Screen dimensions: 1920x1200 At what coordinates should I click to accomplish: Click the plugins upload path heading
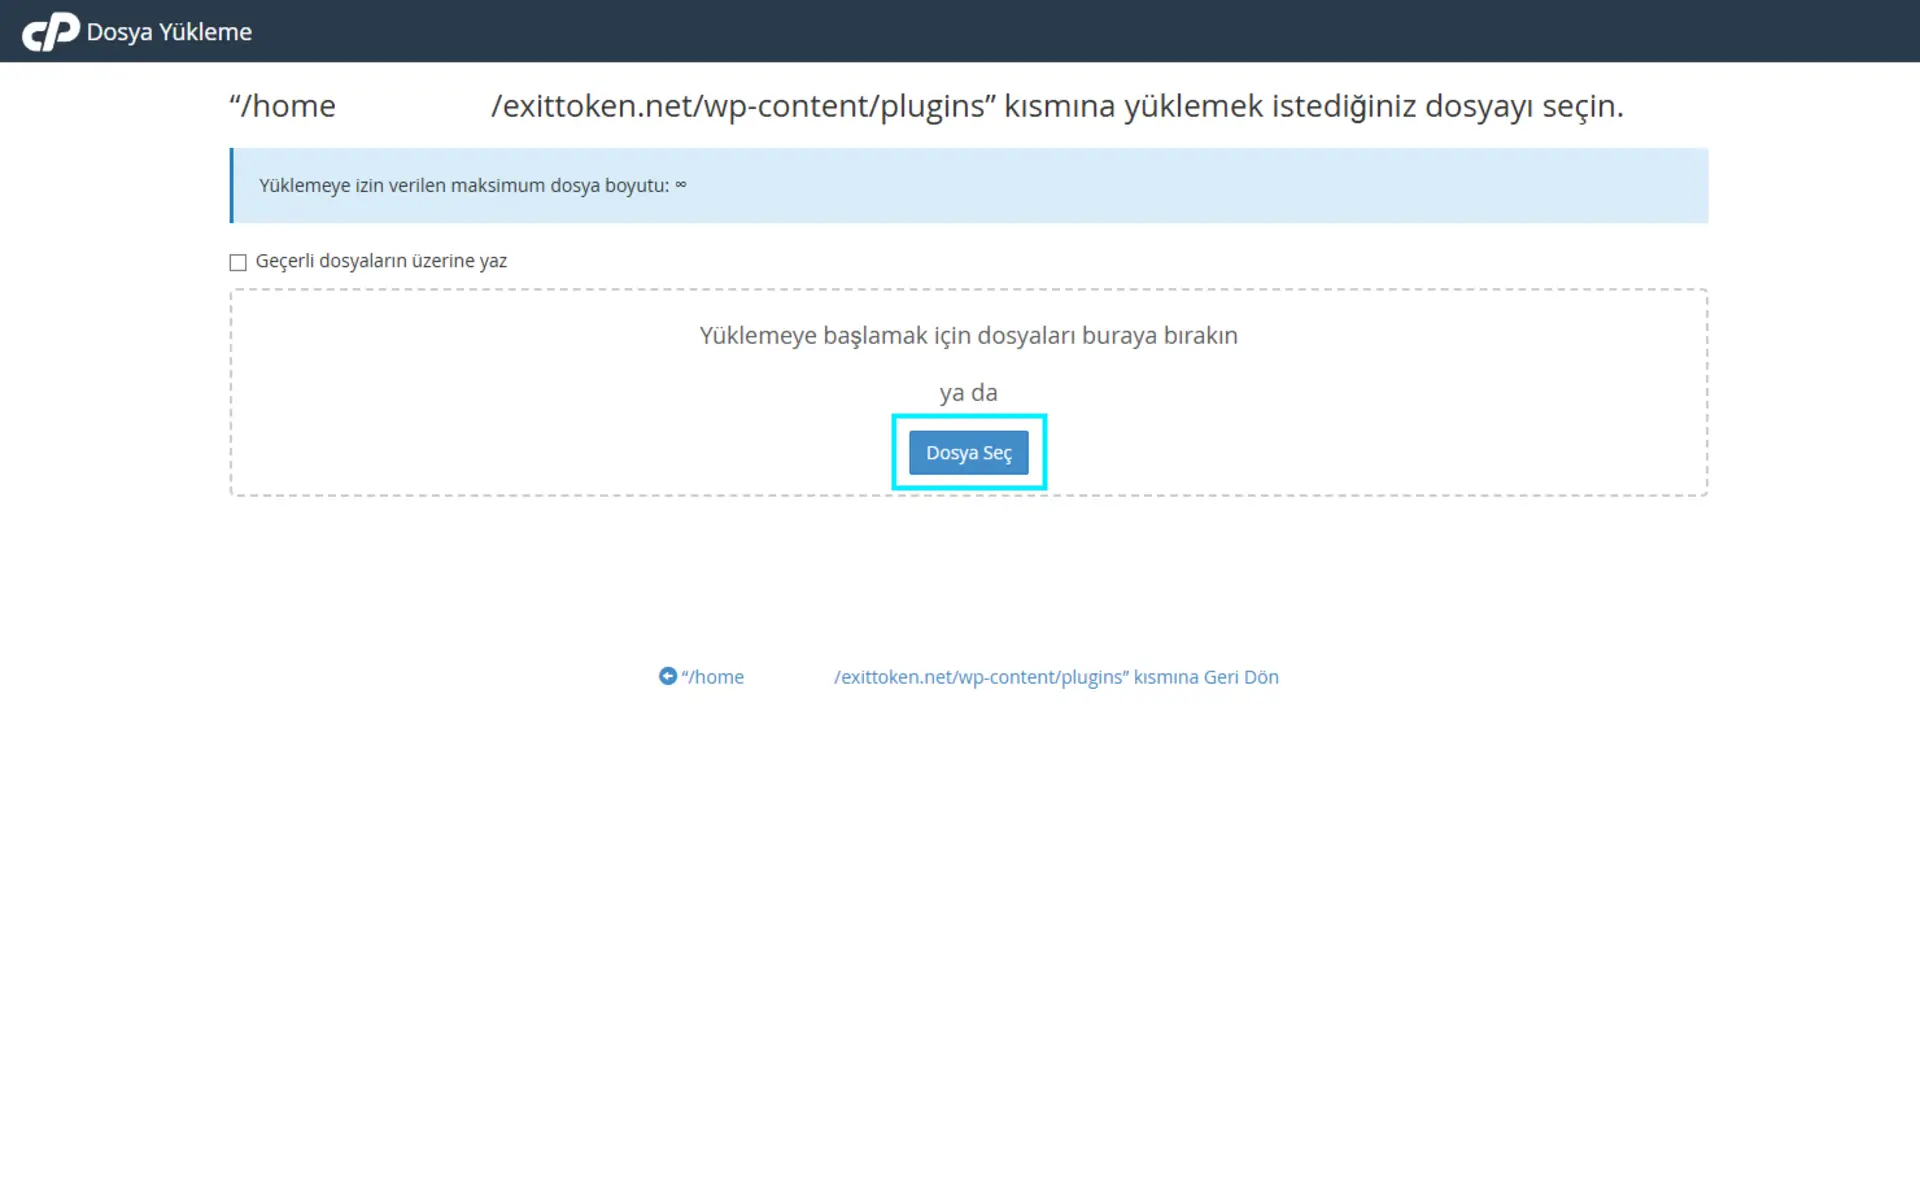click(926, 106)
